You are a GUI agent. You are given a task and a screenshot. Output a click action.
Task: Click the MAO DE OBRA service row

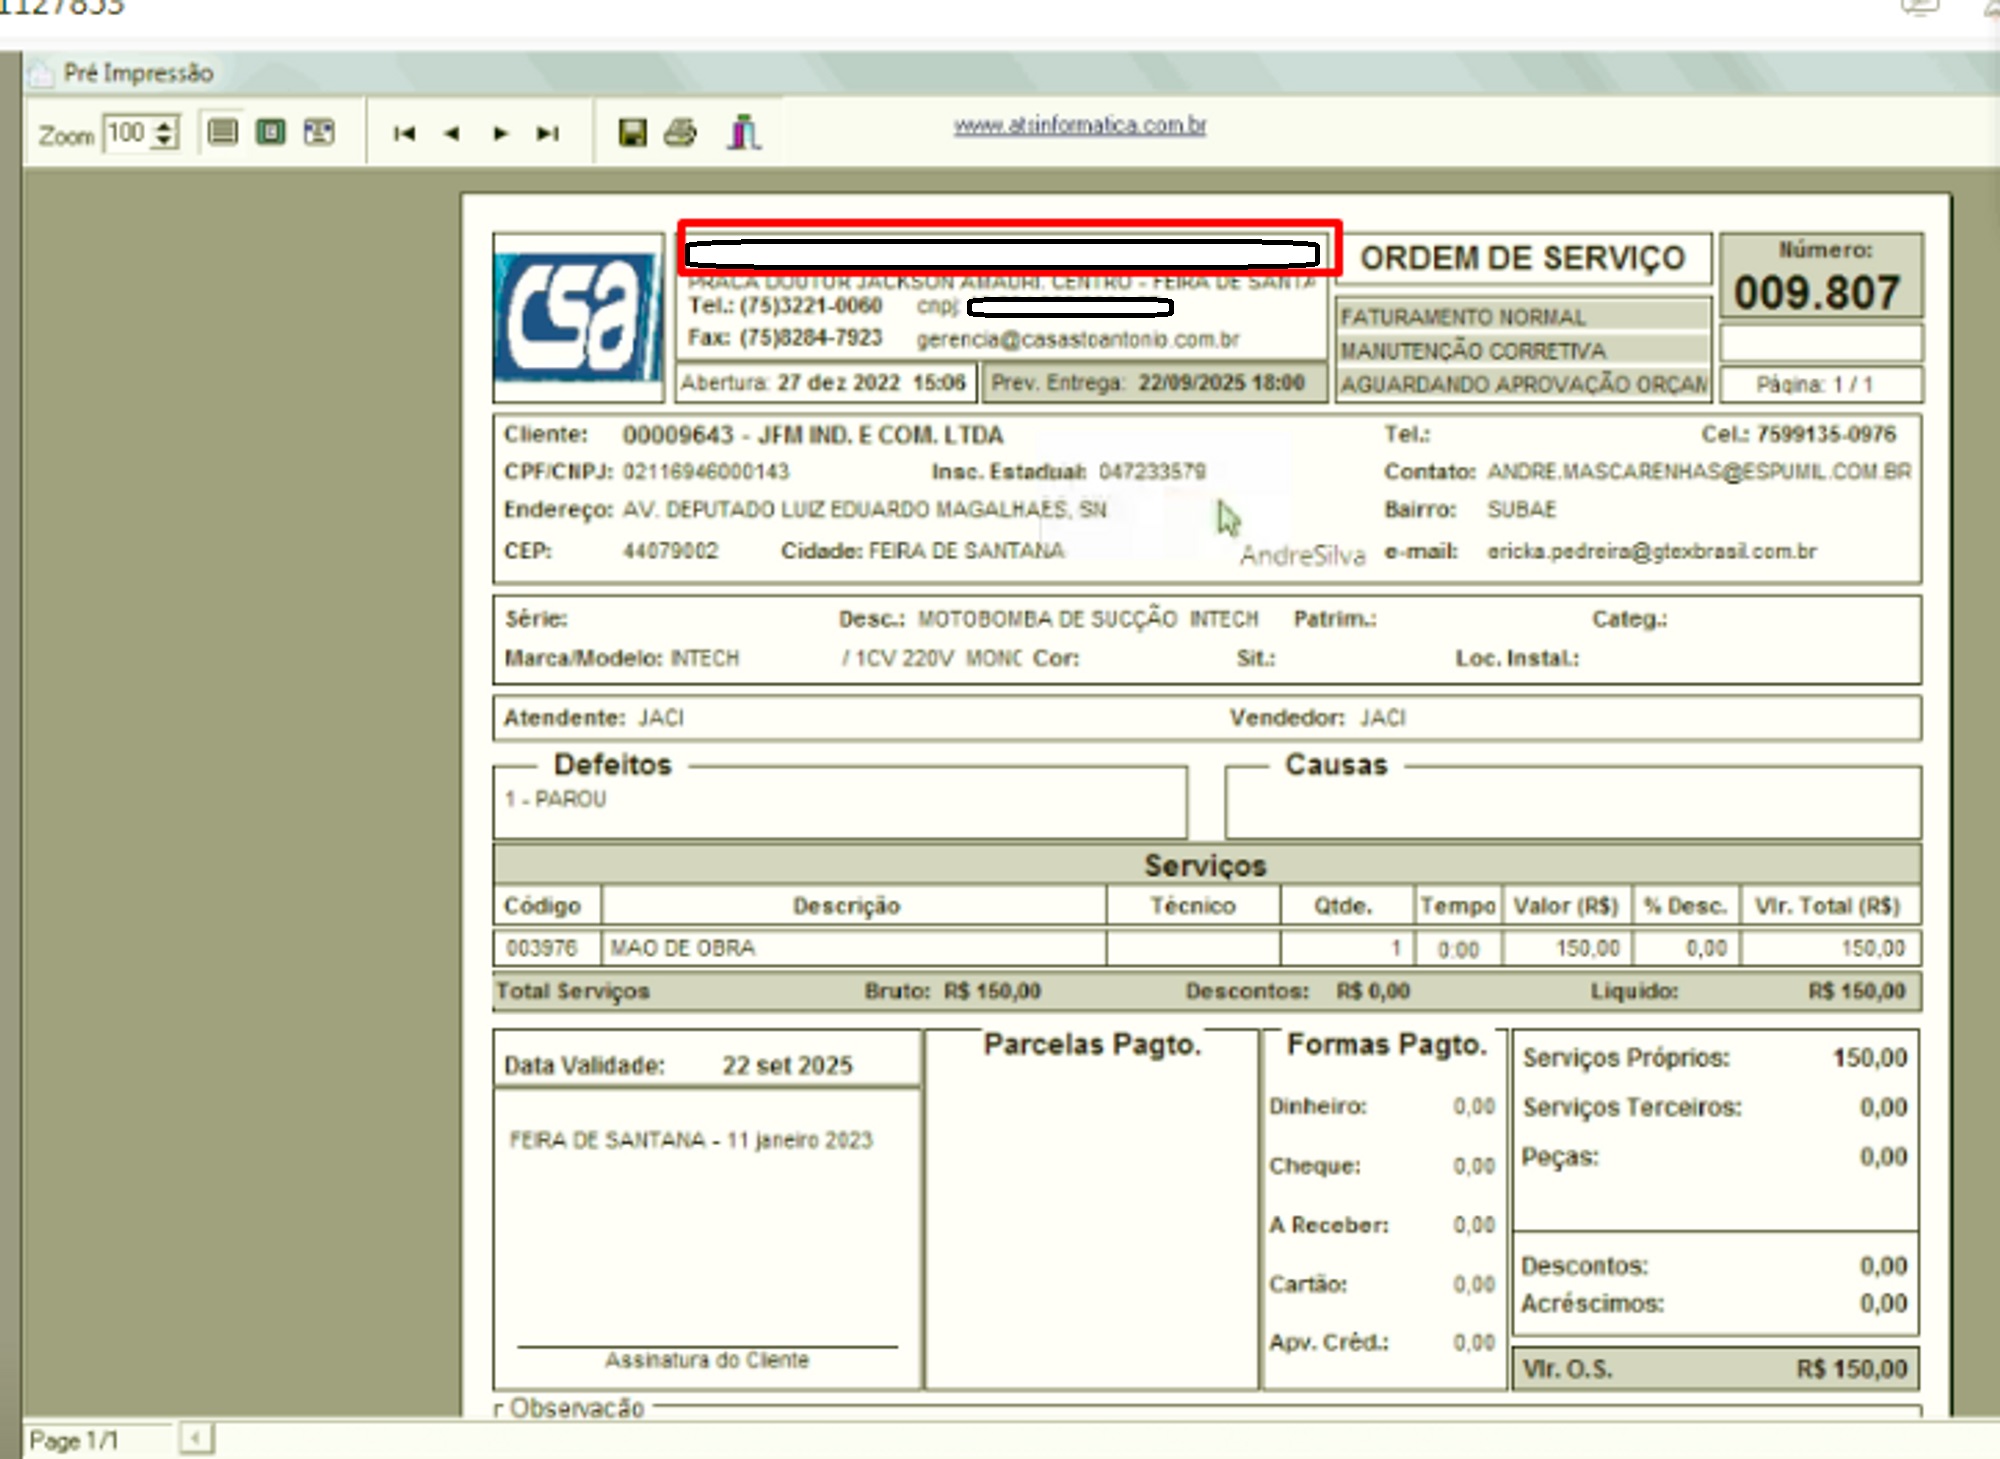pos(1207,947)
